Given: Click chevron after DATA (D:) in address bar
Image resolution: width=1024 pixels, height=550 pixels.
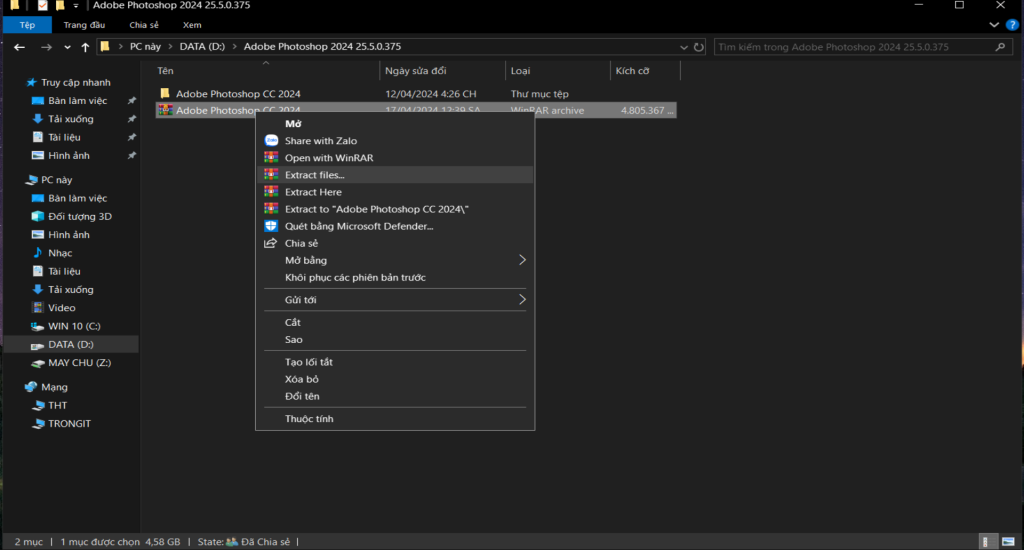Looking at the screenshot, I should point(234,47).
